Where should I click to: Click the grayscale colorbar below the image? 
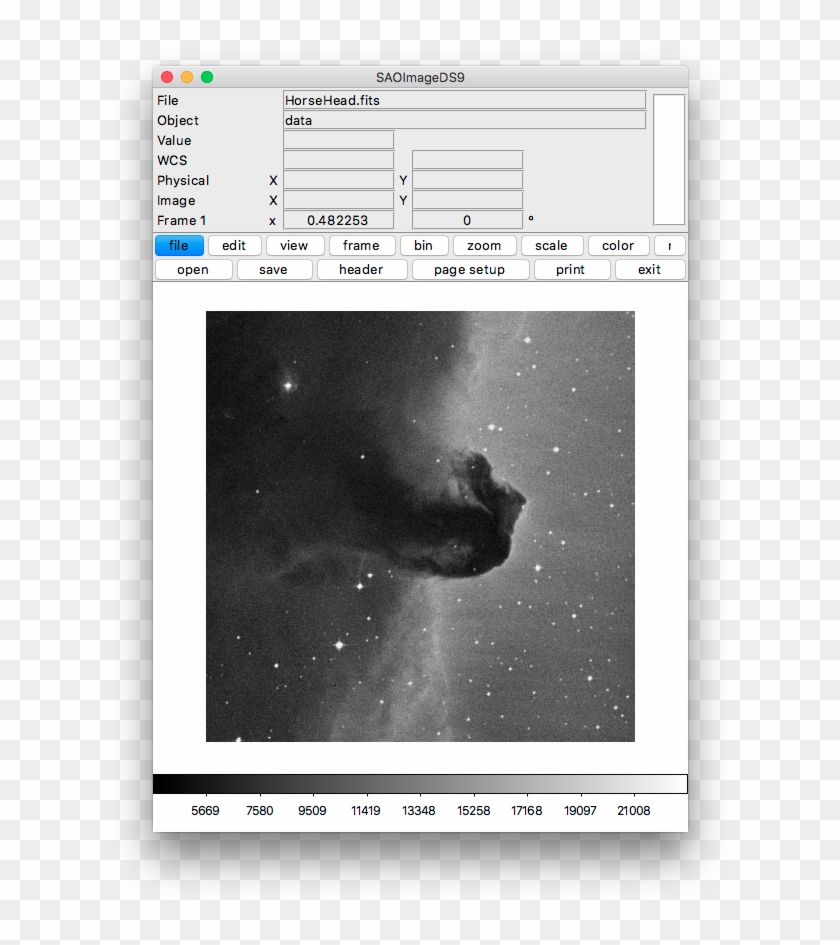pos(420,782)
